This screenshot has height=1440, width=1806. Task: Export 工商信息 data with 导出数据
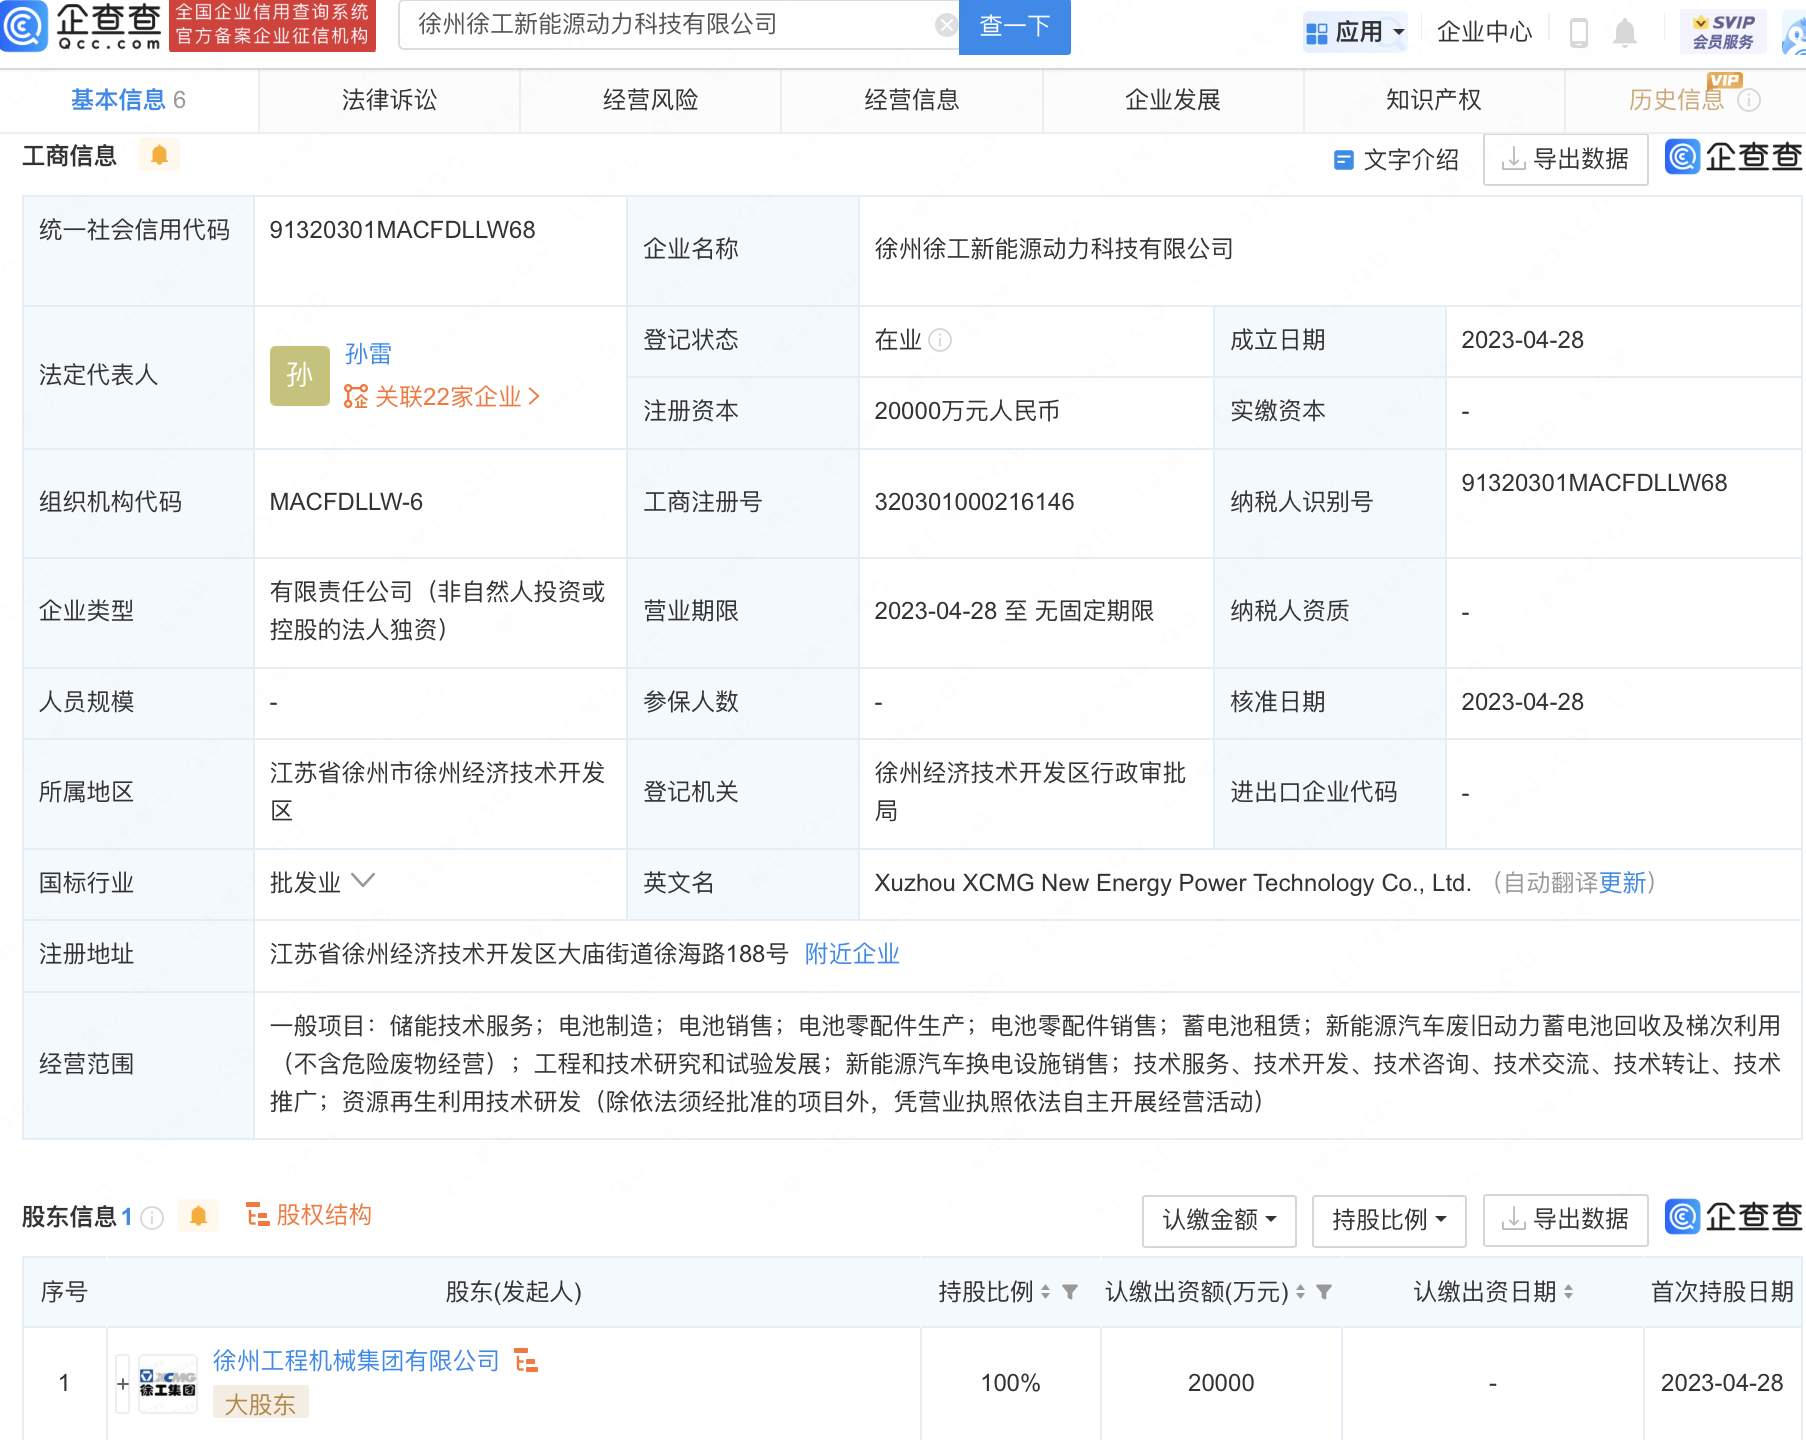1565,159
